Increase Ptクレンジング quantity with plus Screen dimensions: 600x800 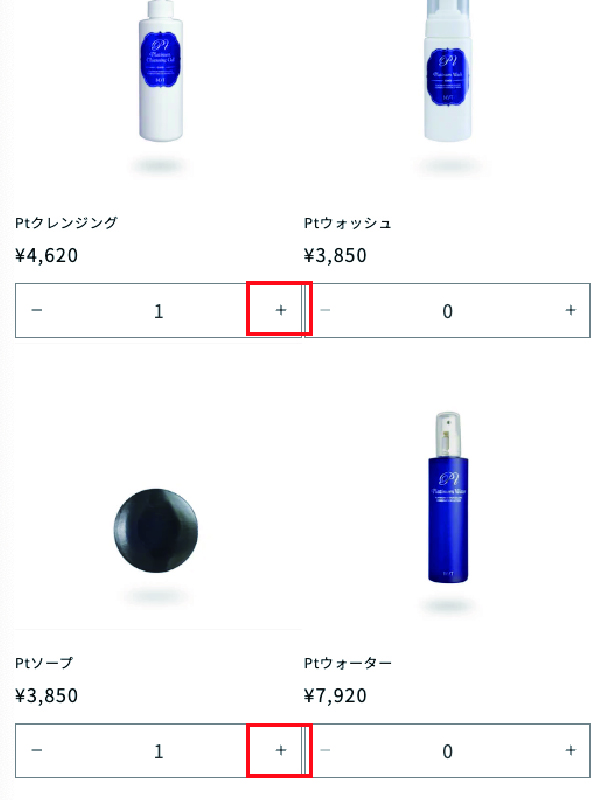pyautogui.click(x=281, y=310)
